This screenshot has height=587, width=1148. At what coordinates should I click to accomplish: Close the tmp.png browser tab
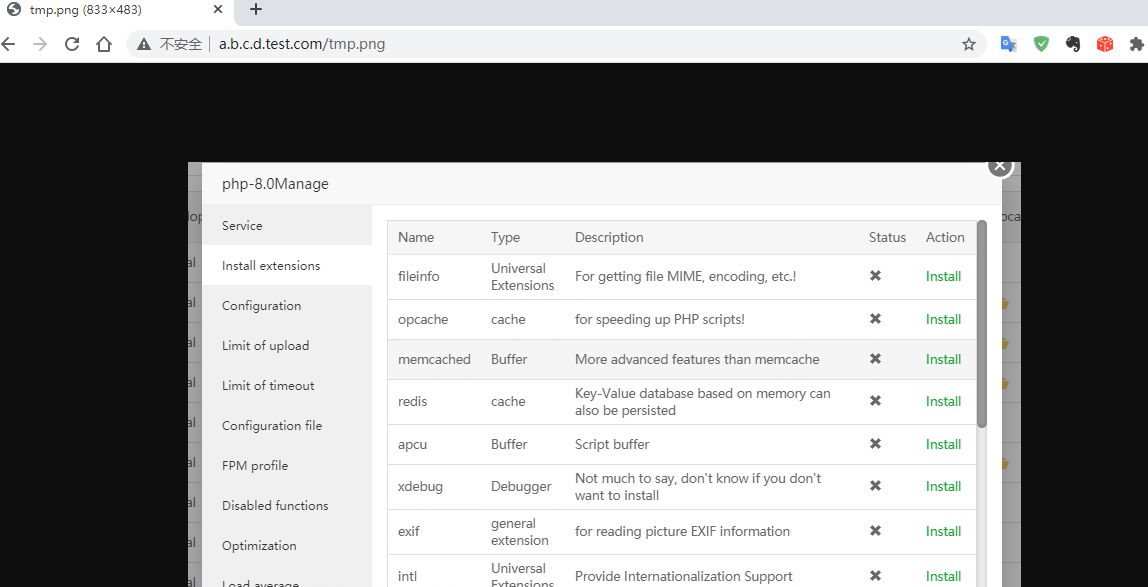(x=218, y=10)
